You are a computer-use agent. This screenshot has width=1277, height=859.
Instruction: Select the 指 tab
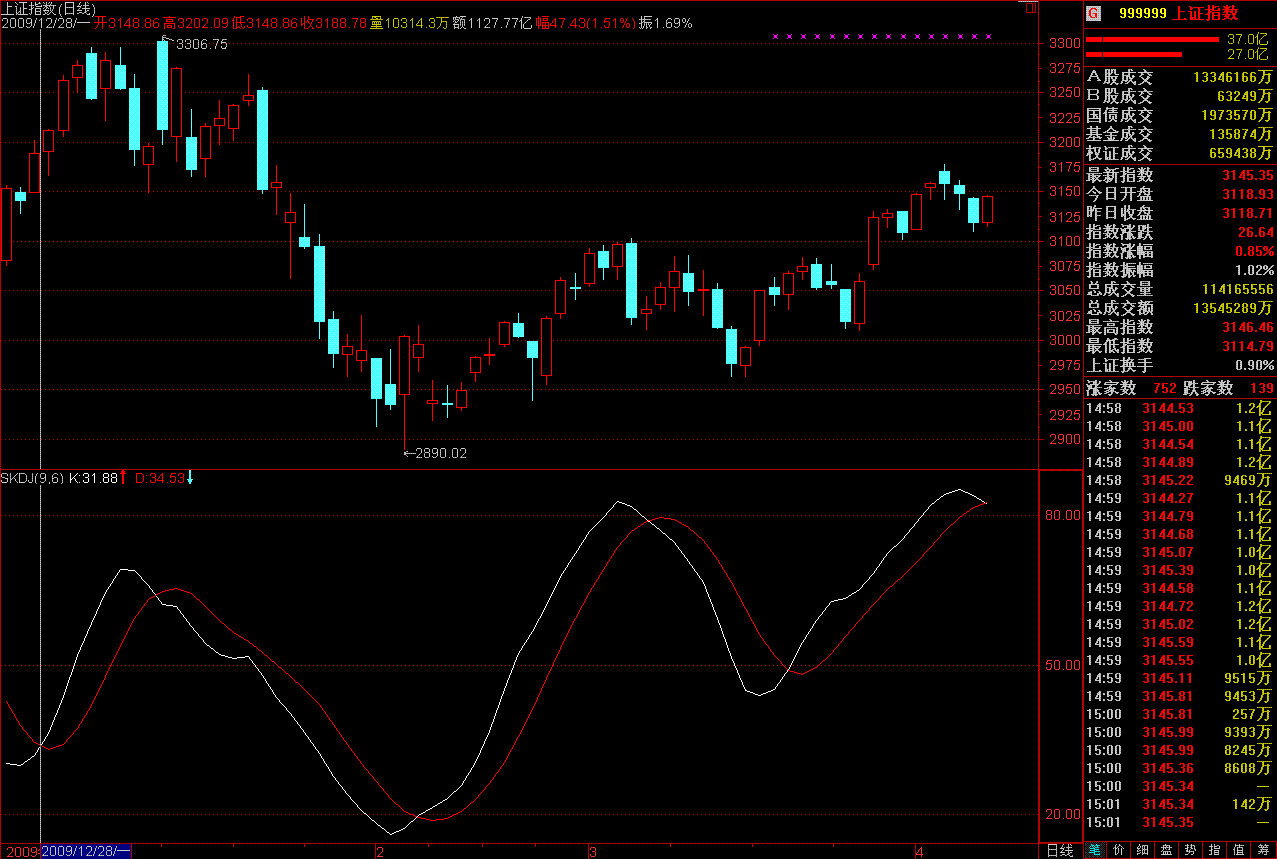click(x=1214, y=850)
